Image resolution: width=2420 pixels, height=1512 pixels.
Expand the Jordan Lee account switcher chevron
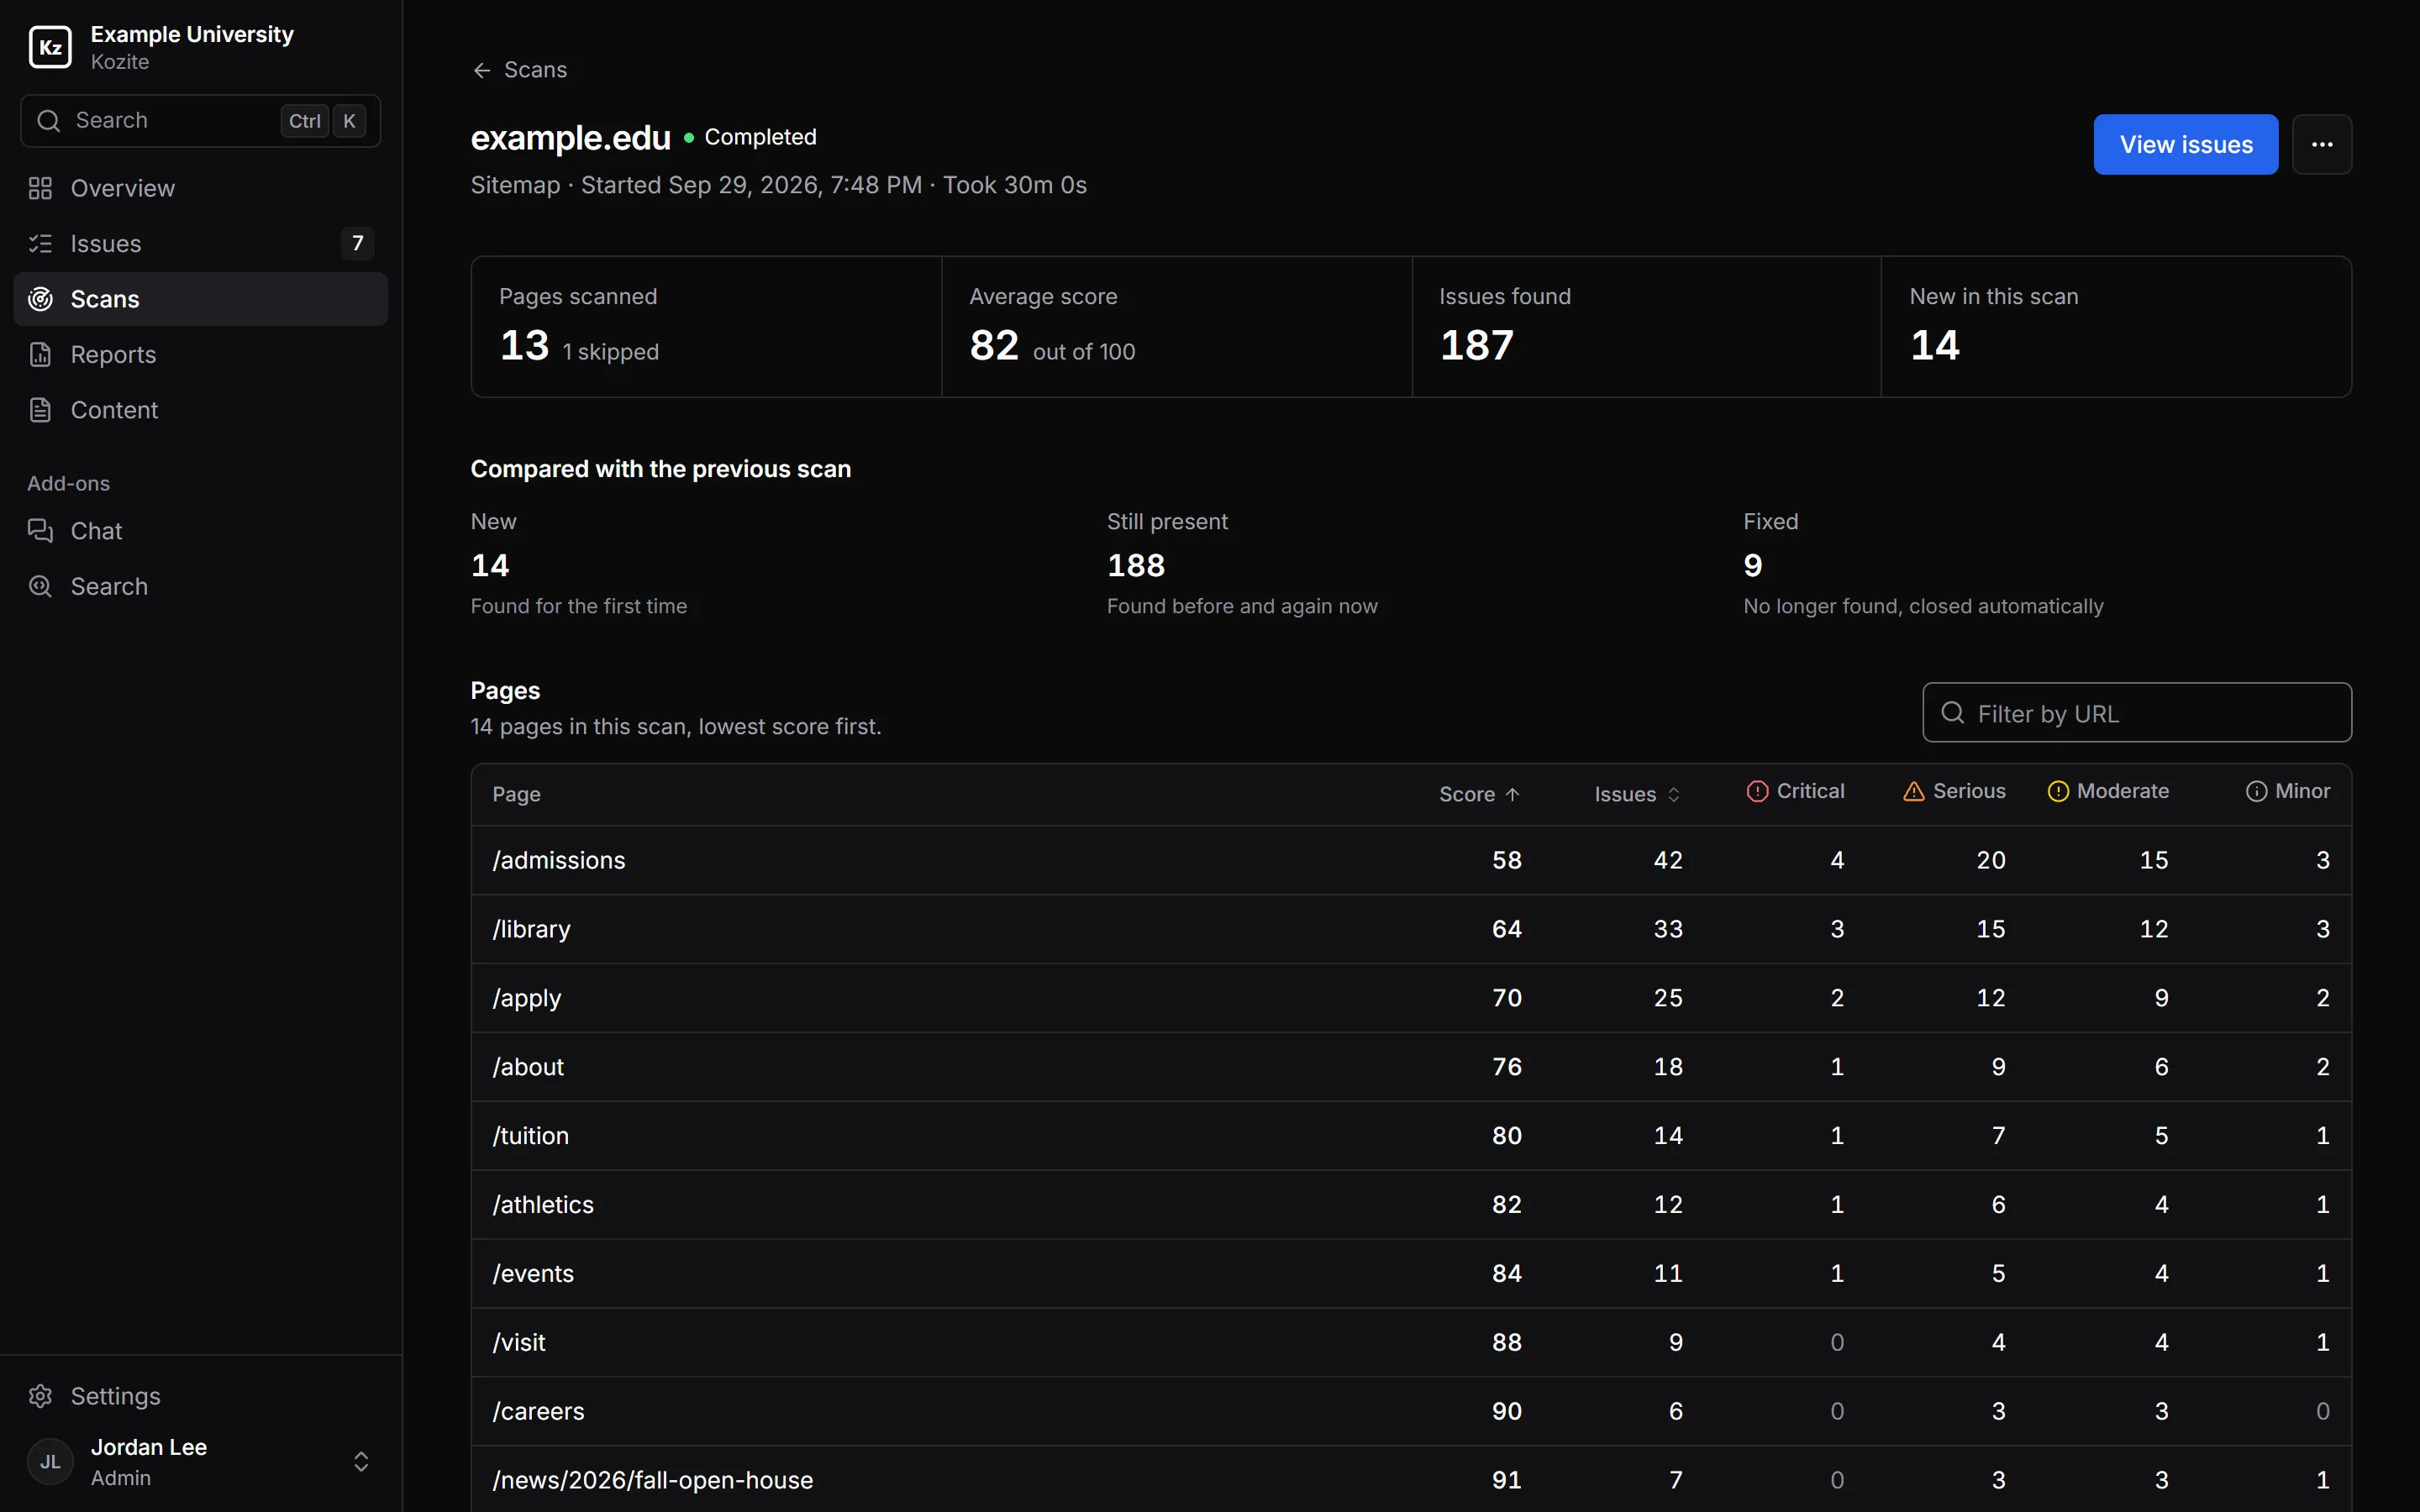tap(361, 1462)
